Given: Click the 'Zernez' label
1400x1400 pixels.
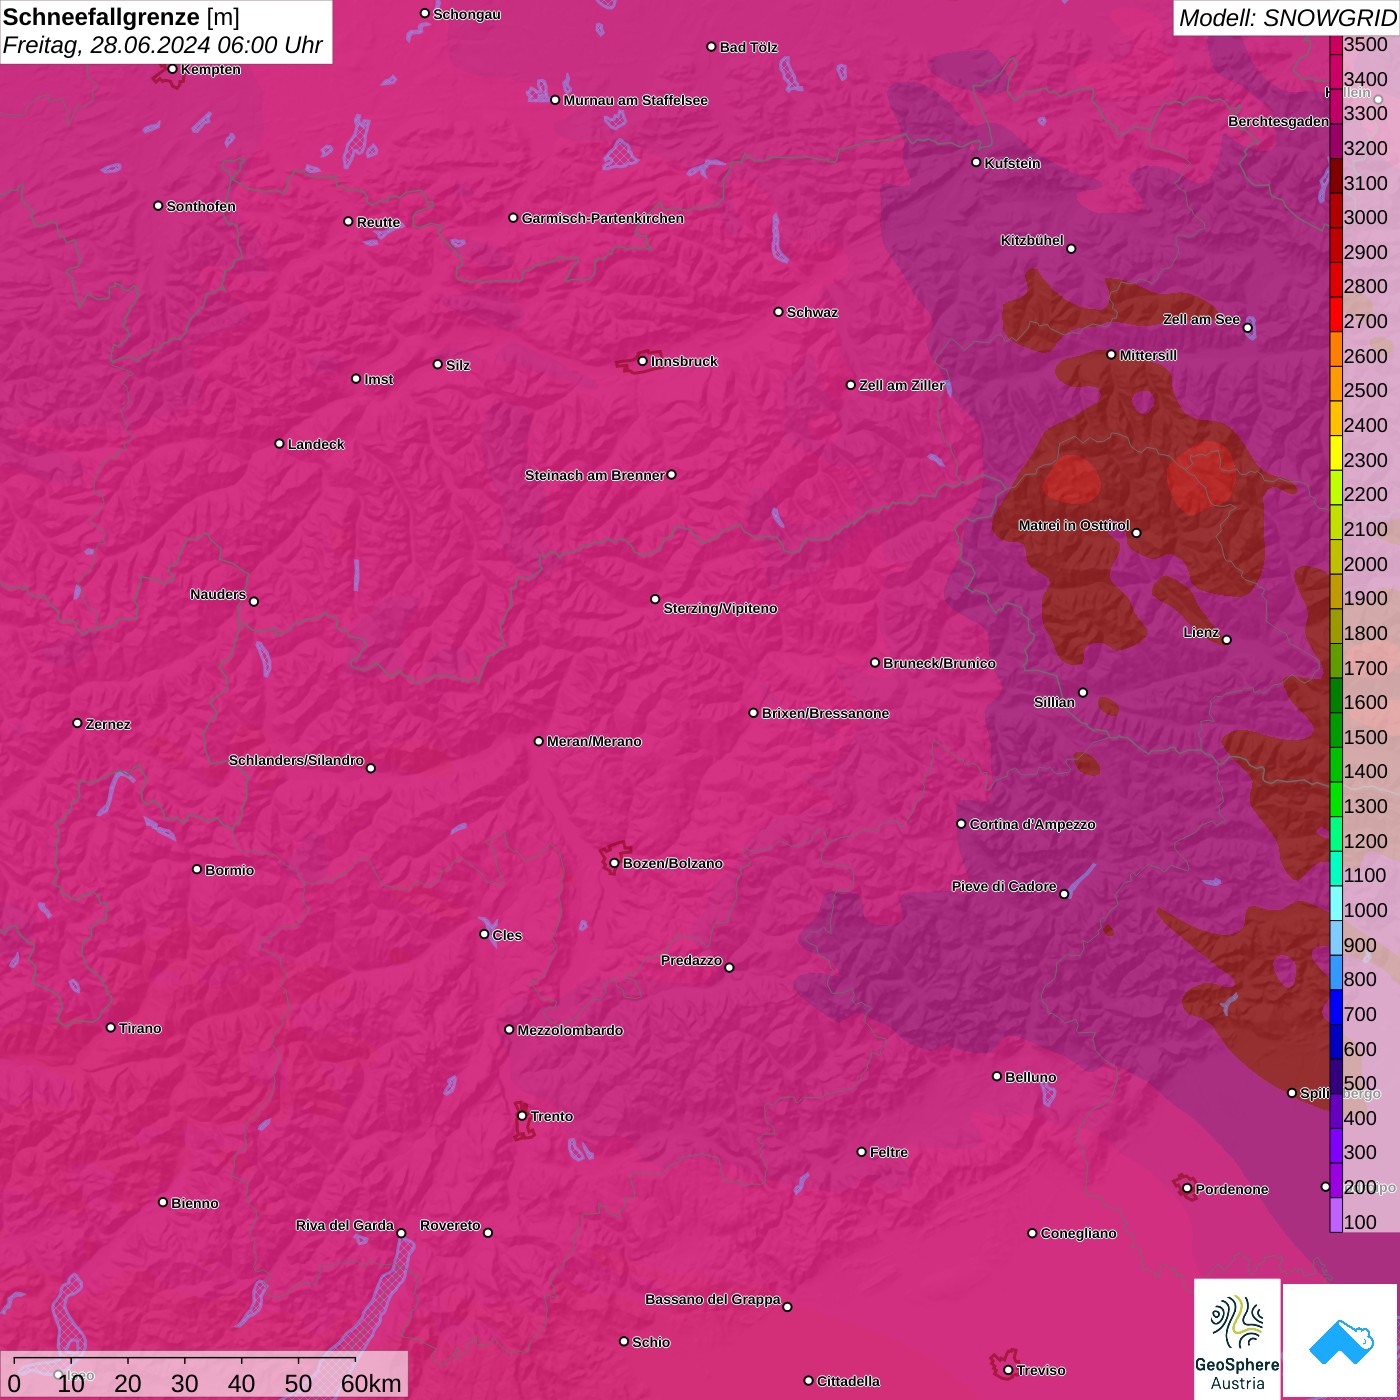Looking at the screenshot, I should point(108,724).
